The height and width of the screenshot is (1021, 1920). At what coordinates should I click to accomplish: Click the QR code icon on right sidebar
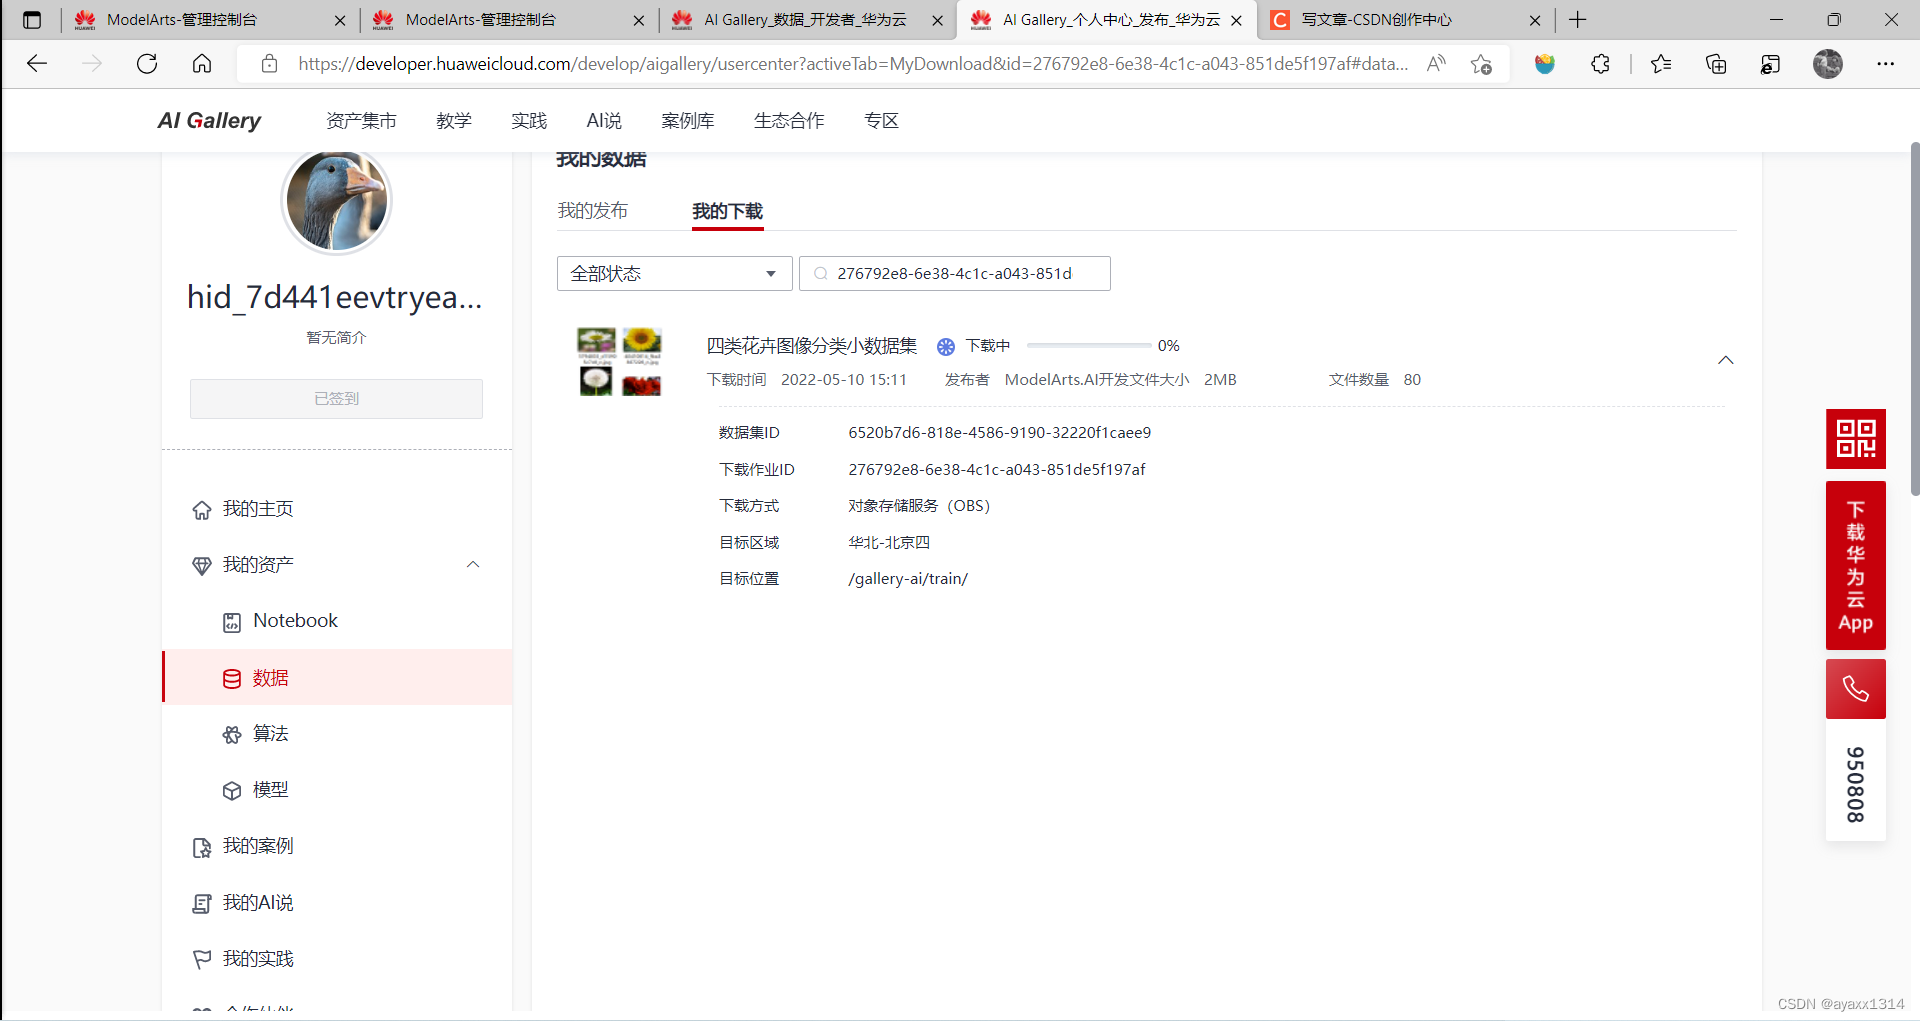tap(1855, 438)
